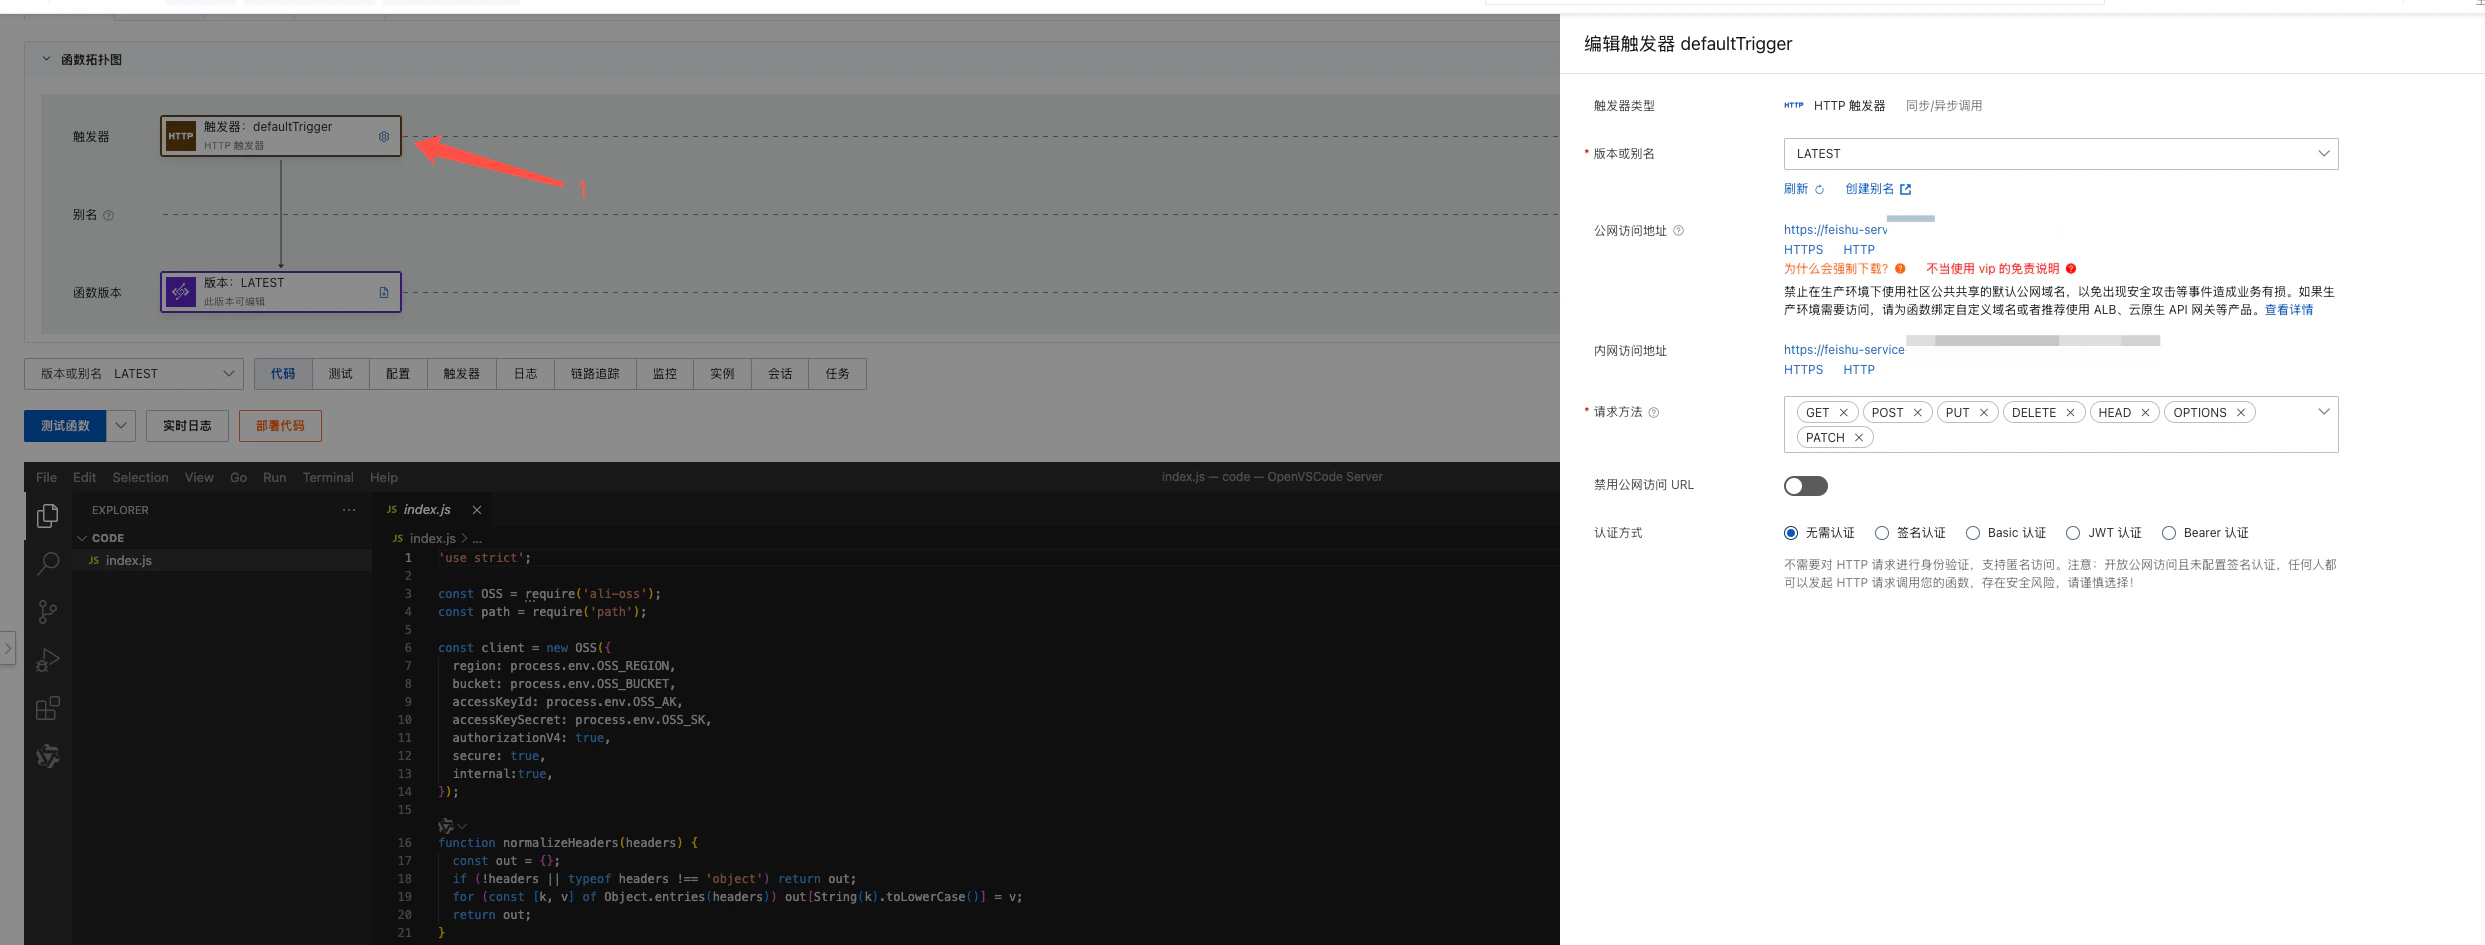Remove POST from request methods

tap(1918, 412)
